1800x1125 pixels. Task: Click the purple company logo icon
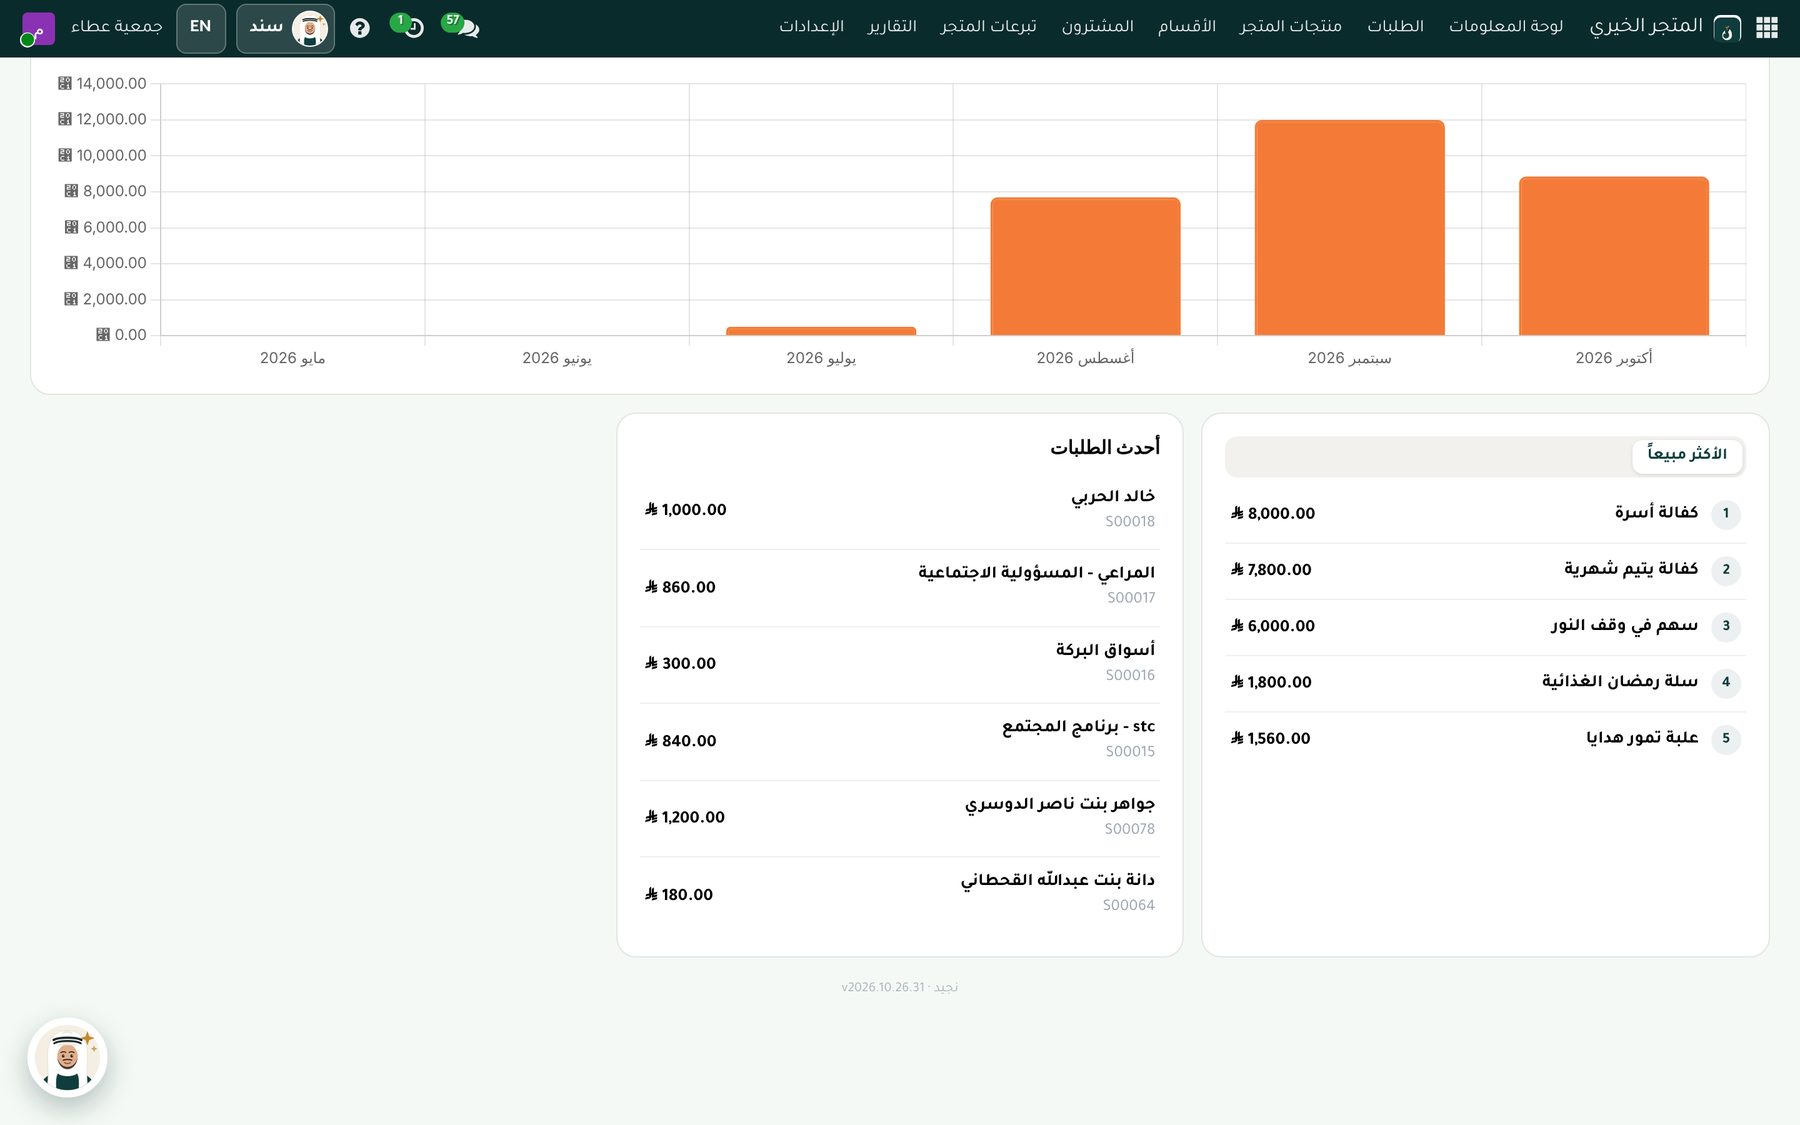[x=38, y=28]
